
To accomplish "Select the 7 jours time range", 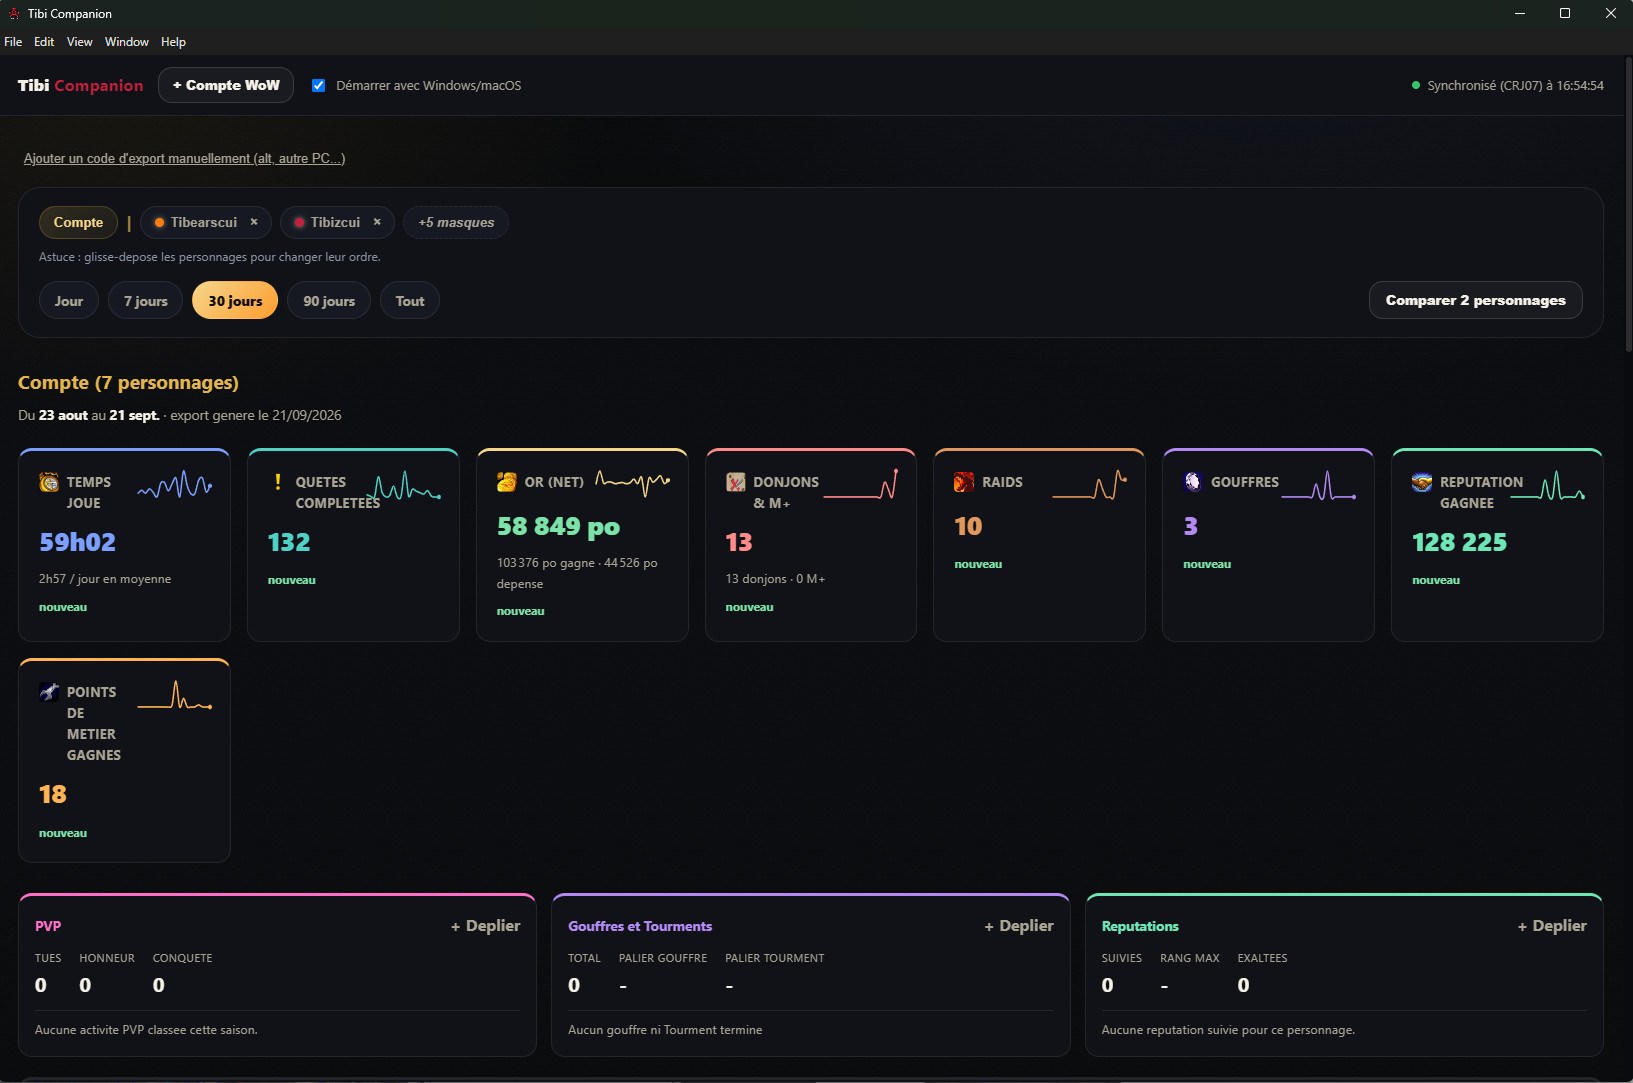I will click(x=146, y=301).
